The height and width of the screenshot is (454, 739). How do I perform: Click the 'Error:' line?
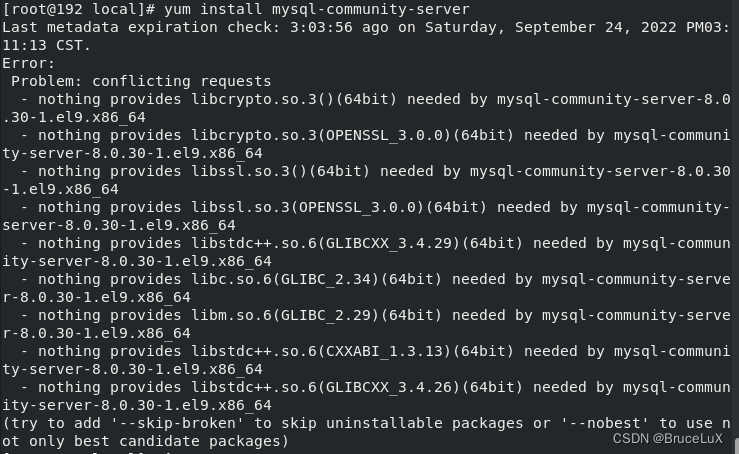28,63
